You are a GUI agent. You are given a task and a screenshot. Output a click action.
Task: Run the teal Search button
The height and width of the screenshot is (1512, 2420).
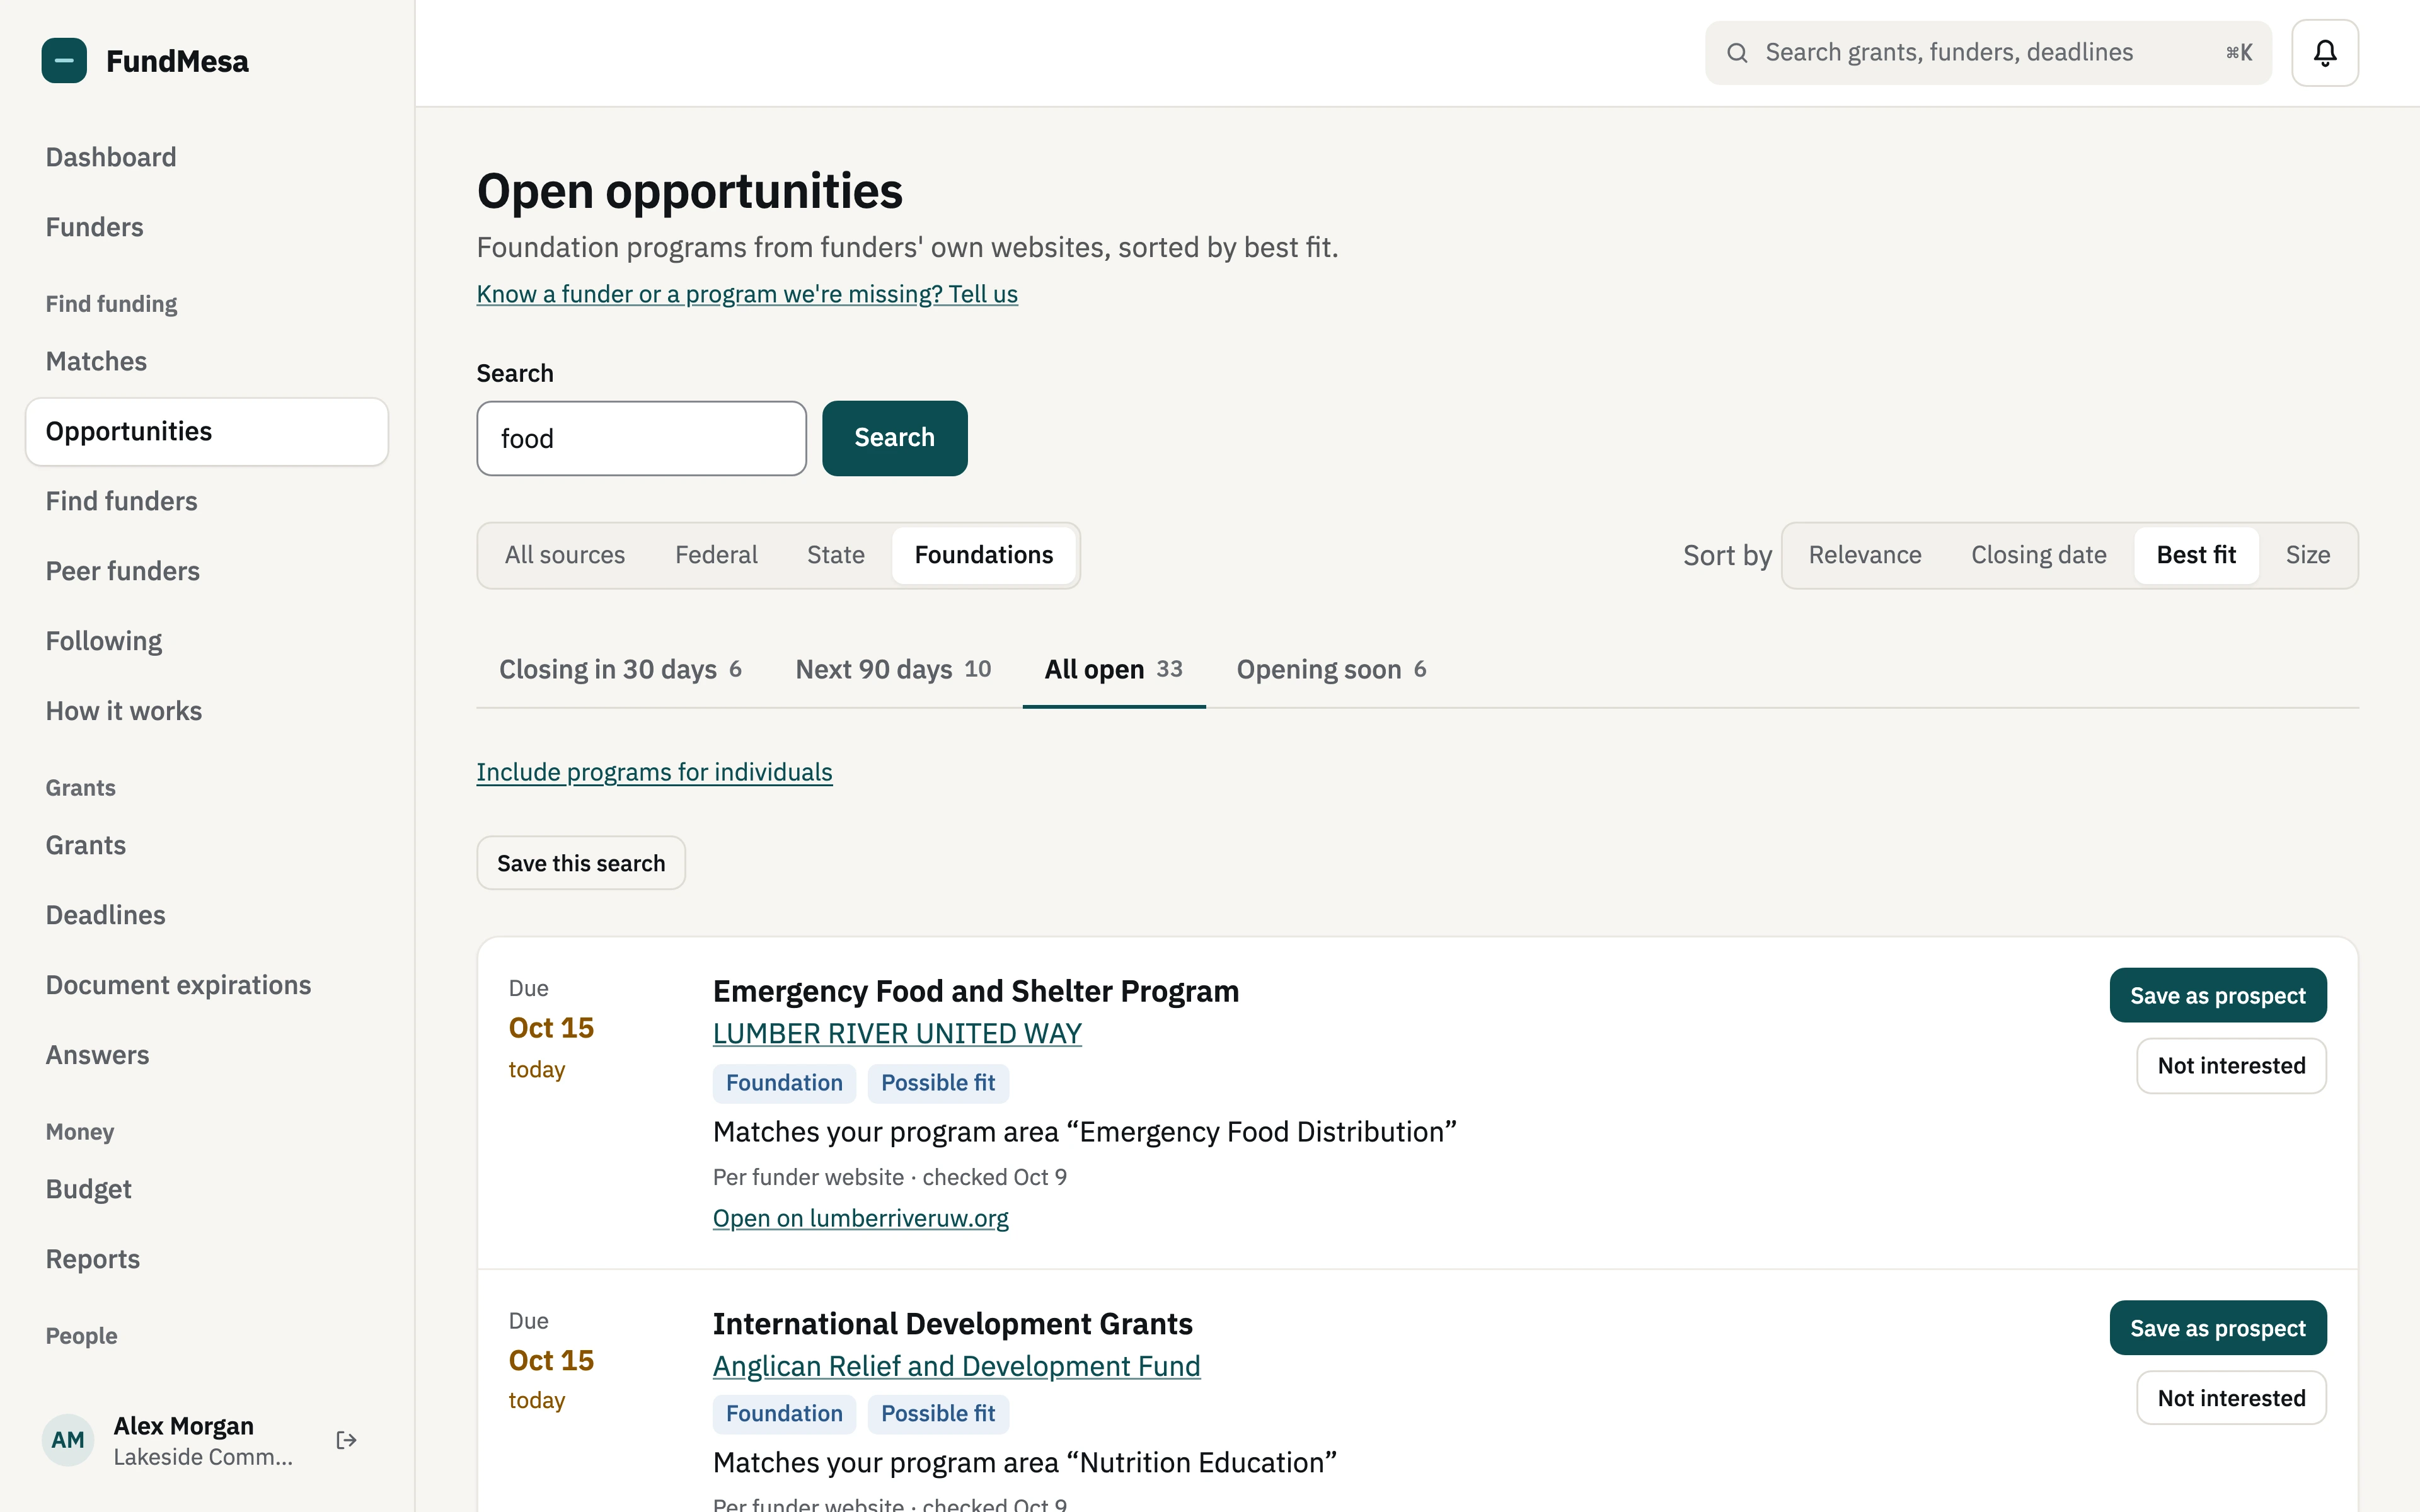pyautogui.click(x=894, y=438)
